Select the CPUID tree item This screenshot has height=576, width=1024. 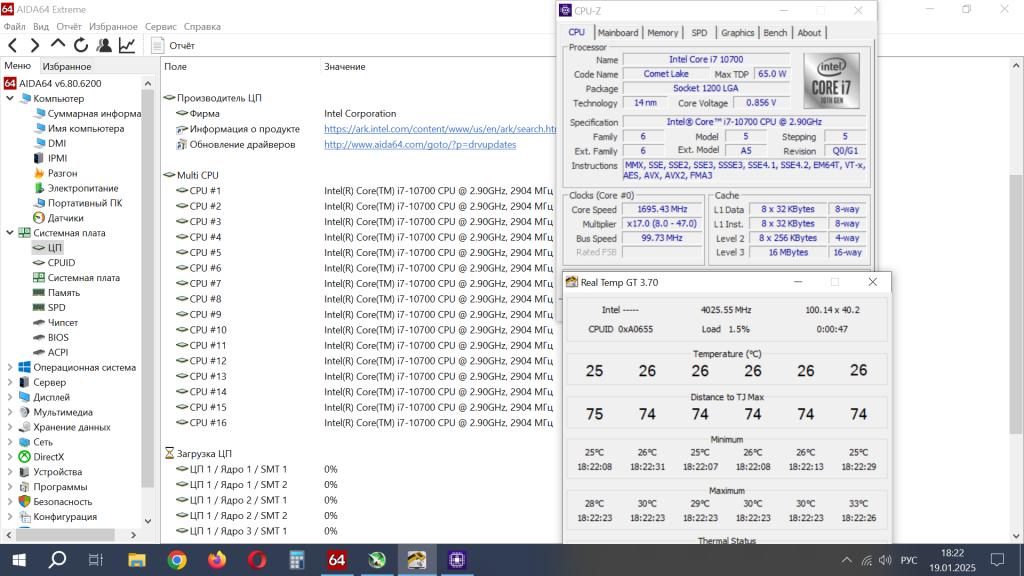tap(54, 263)
